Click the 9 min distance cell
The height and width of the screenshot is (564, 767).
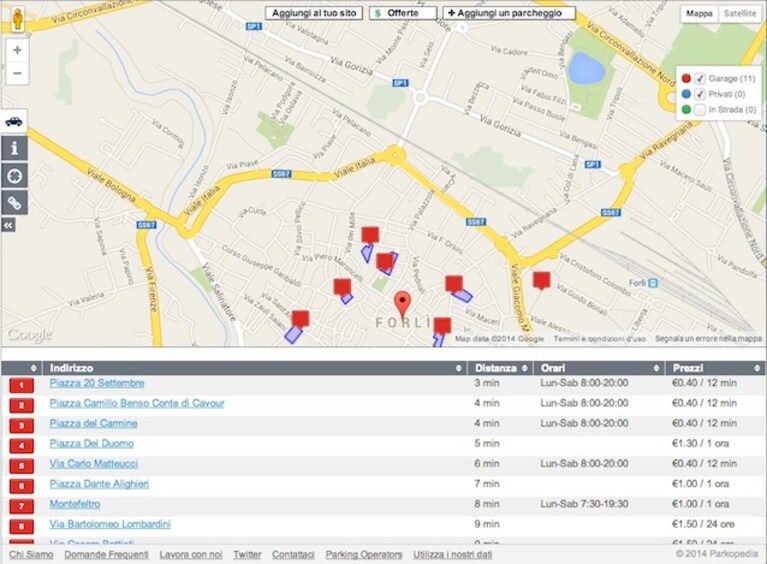(x=487, y=524)
